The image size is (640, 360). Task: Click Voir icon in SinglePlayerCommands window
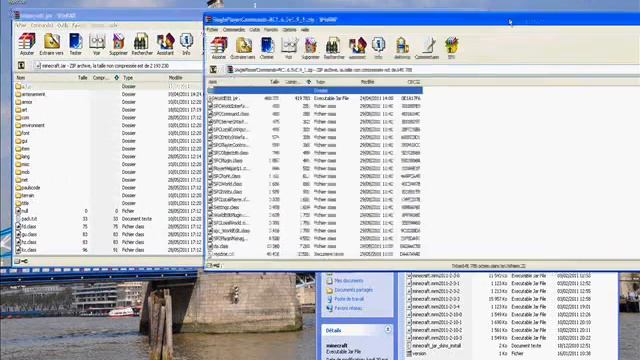click(x=289, y=48)
